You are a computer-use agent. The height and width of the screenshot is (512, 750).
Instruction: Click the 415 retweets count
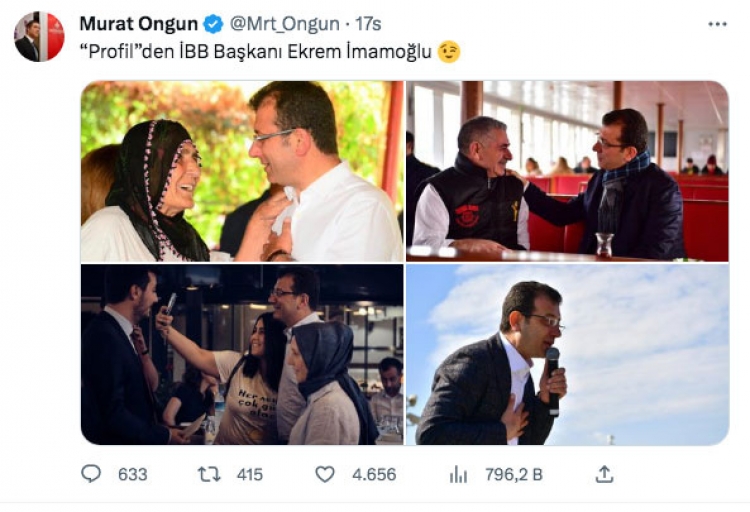(249, 474)
